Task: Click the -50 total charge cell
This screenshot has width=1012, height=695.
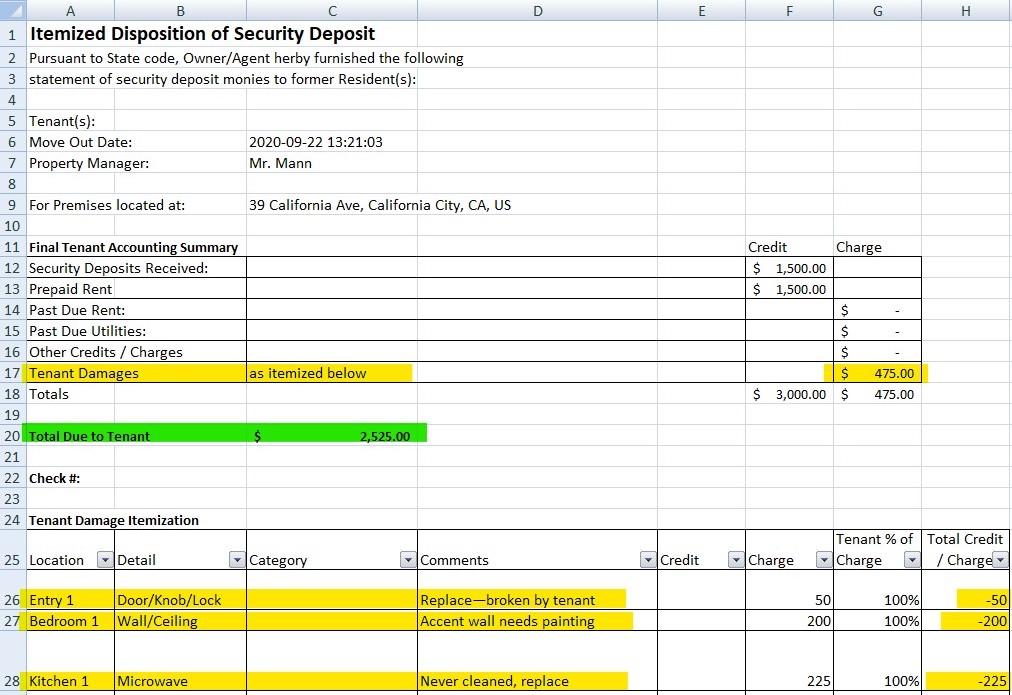Action: [x=966, y=599]
